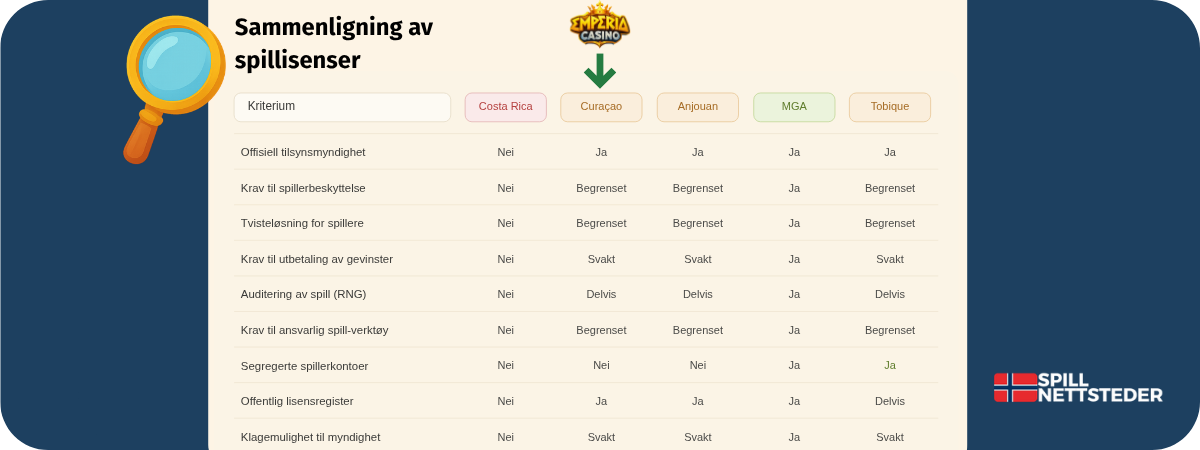Screen dimensions: 1200x450
Task: Choose the Anjouan column header
Action: [697, 107]
